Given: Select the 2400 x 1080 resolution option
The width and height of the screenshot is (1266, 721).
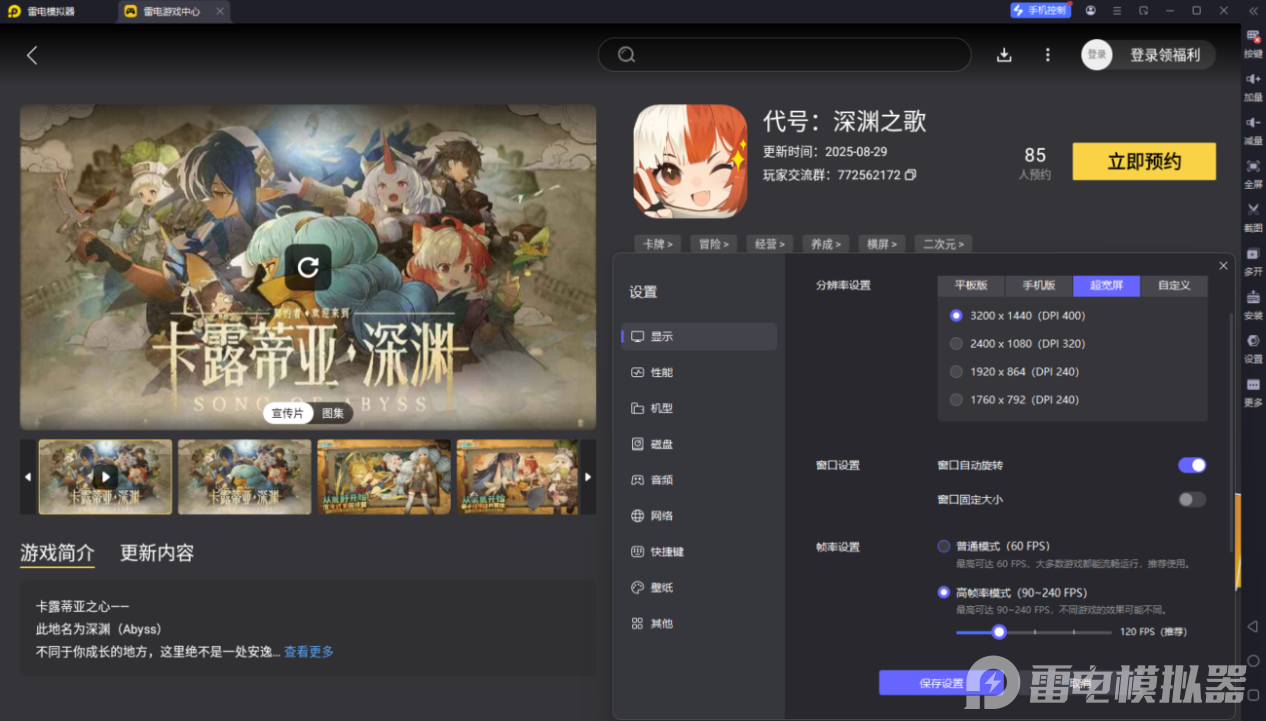Looking at the screenshot, I should point(956,344).
